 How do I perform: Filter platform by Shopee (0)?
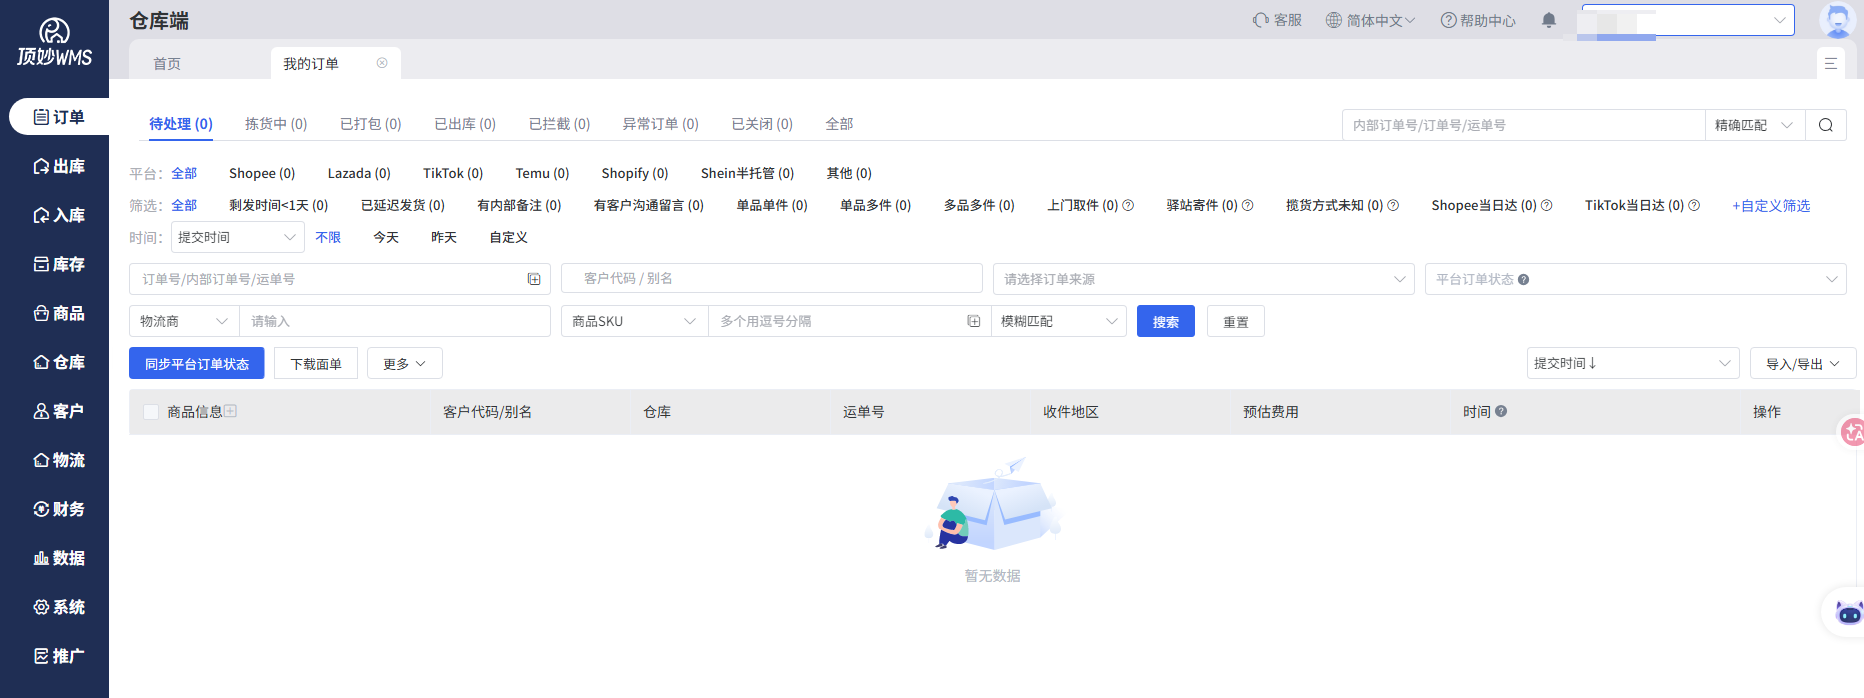(x=262, y=173)
